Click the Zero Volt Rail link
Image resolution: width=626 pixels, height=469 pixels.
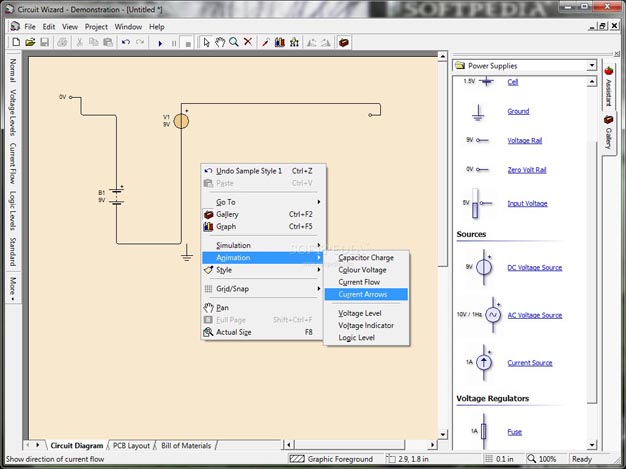click(x=527, y=170)
